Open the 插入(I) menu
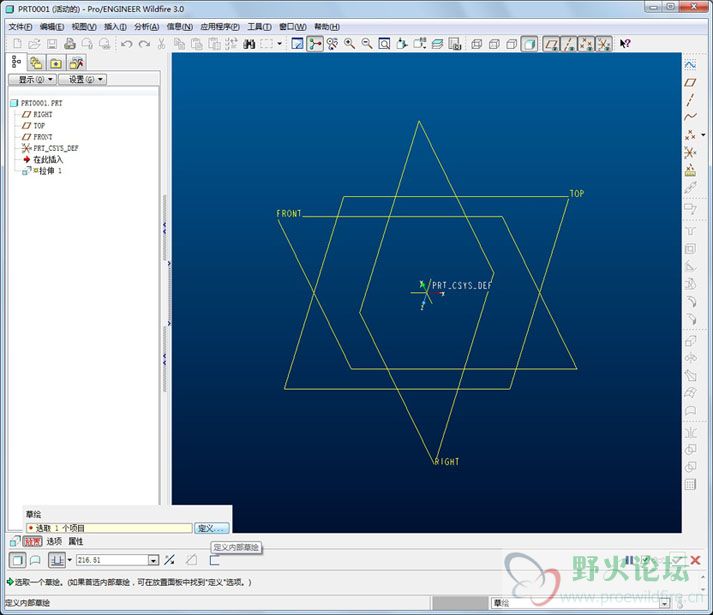 (115, 27)
